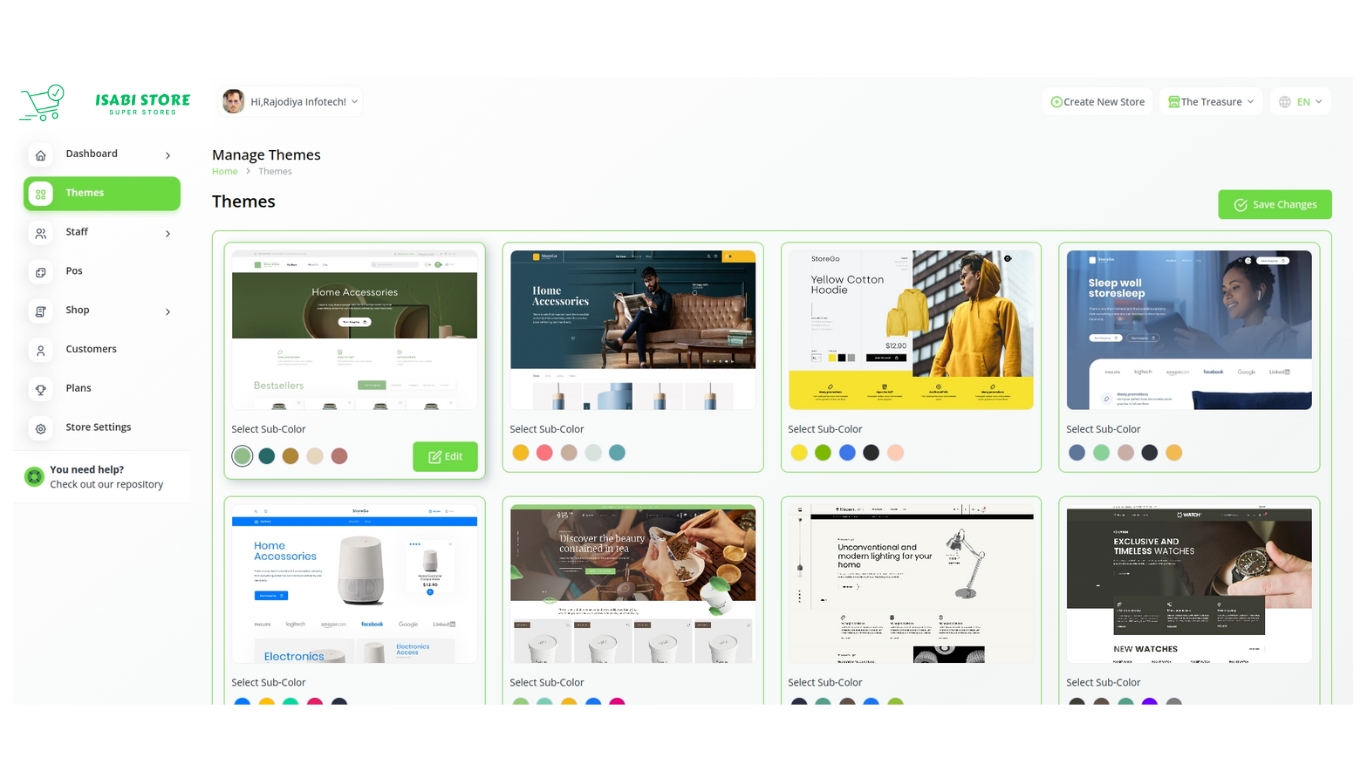The width and height of the screenshot is (1366, 768).
Task: Open the EN language dropdown
Action: 1300,102
